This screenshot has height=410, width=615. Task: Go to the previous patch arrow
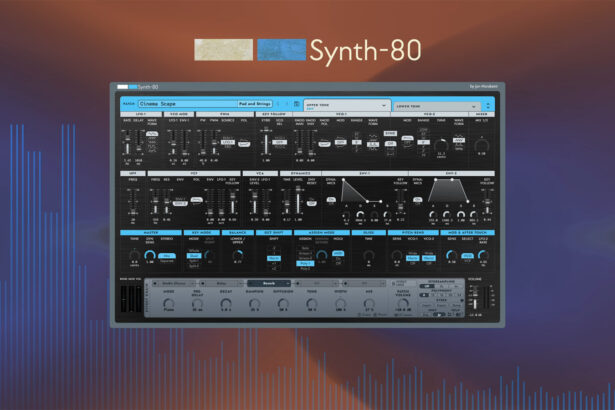pos(278,104)
